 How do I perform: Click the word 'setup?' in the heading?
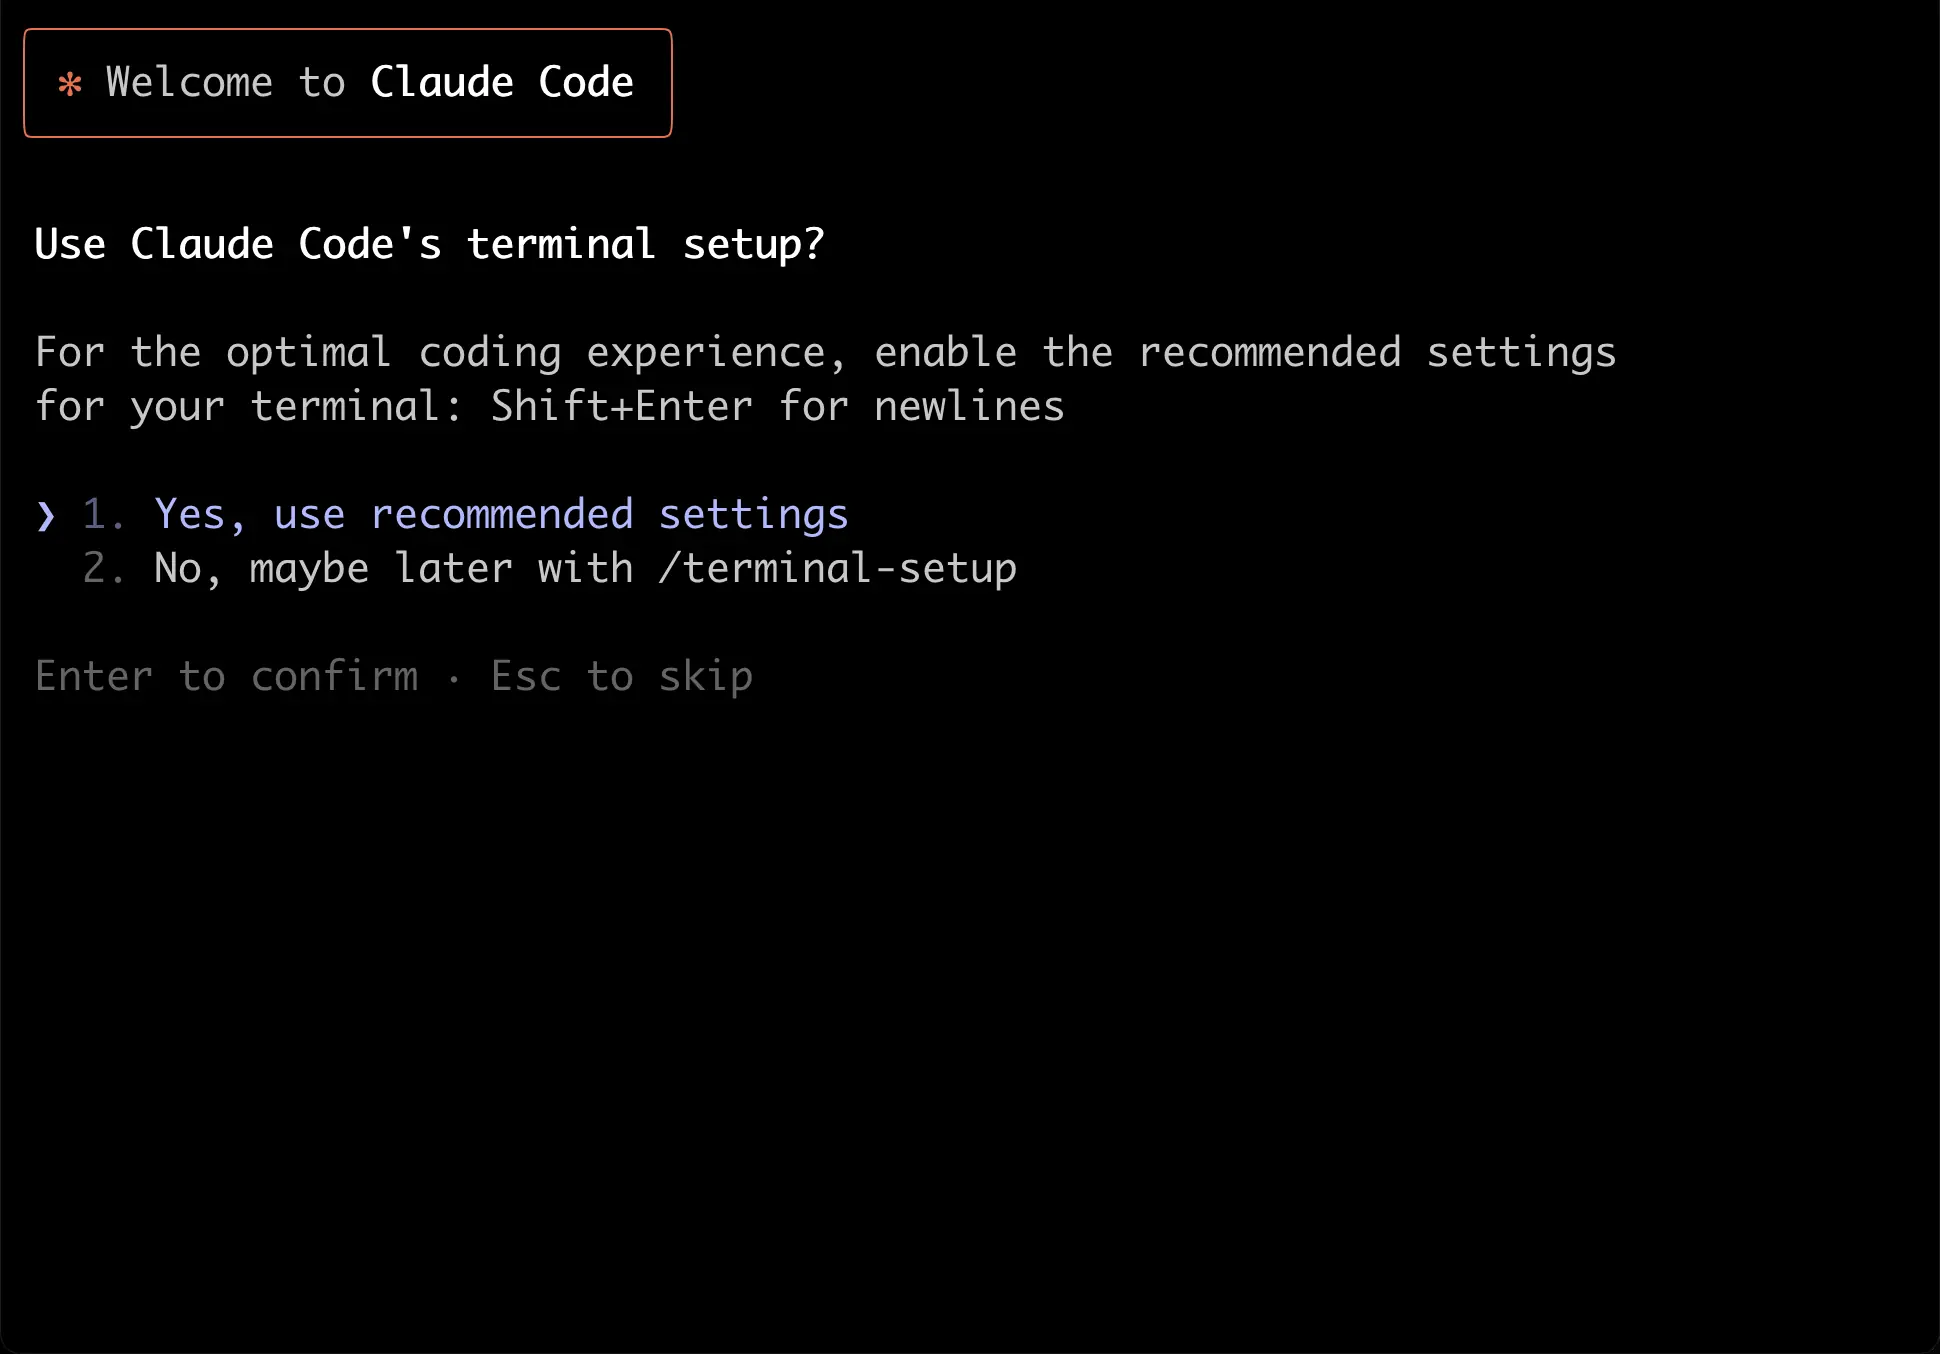tap(754, 245)
